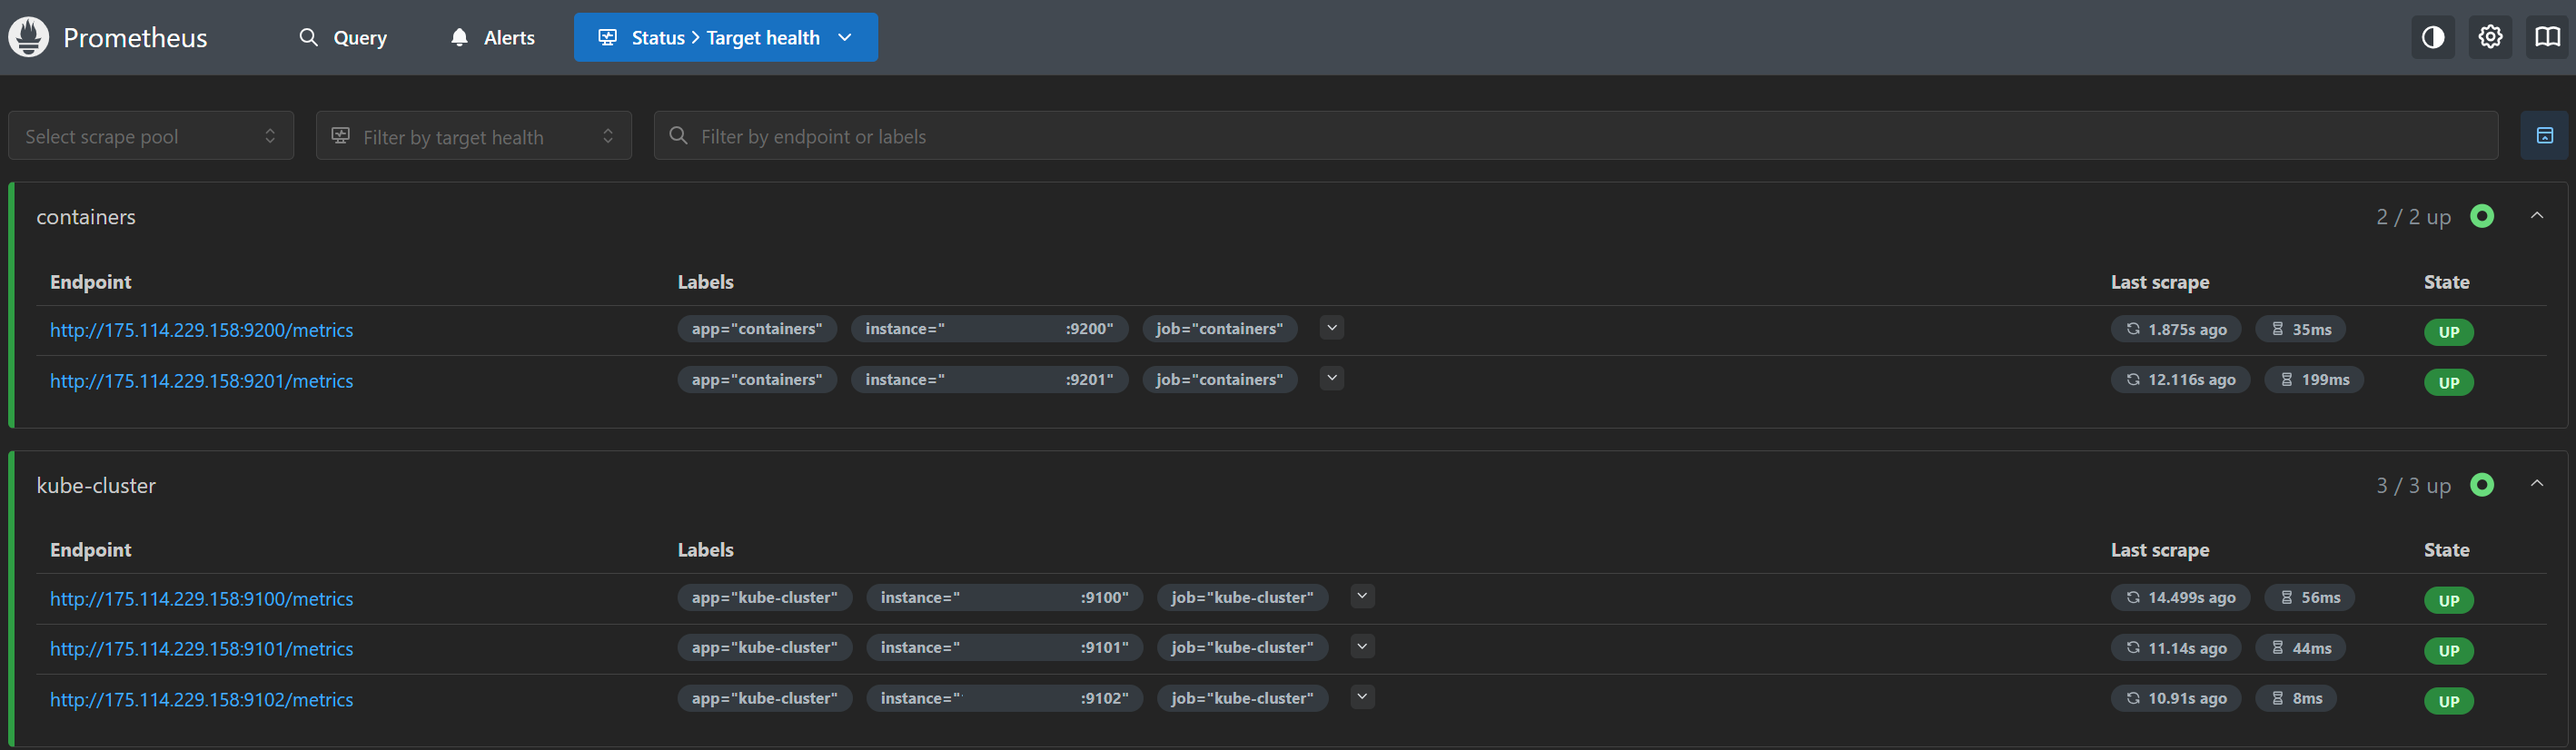This screenshot has width=2576, height=750.
Task: Click the Prometheus logo icon
Action: 29,38
